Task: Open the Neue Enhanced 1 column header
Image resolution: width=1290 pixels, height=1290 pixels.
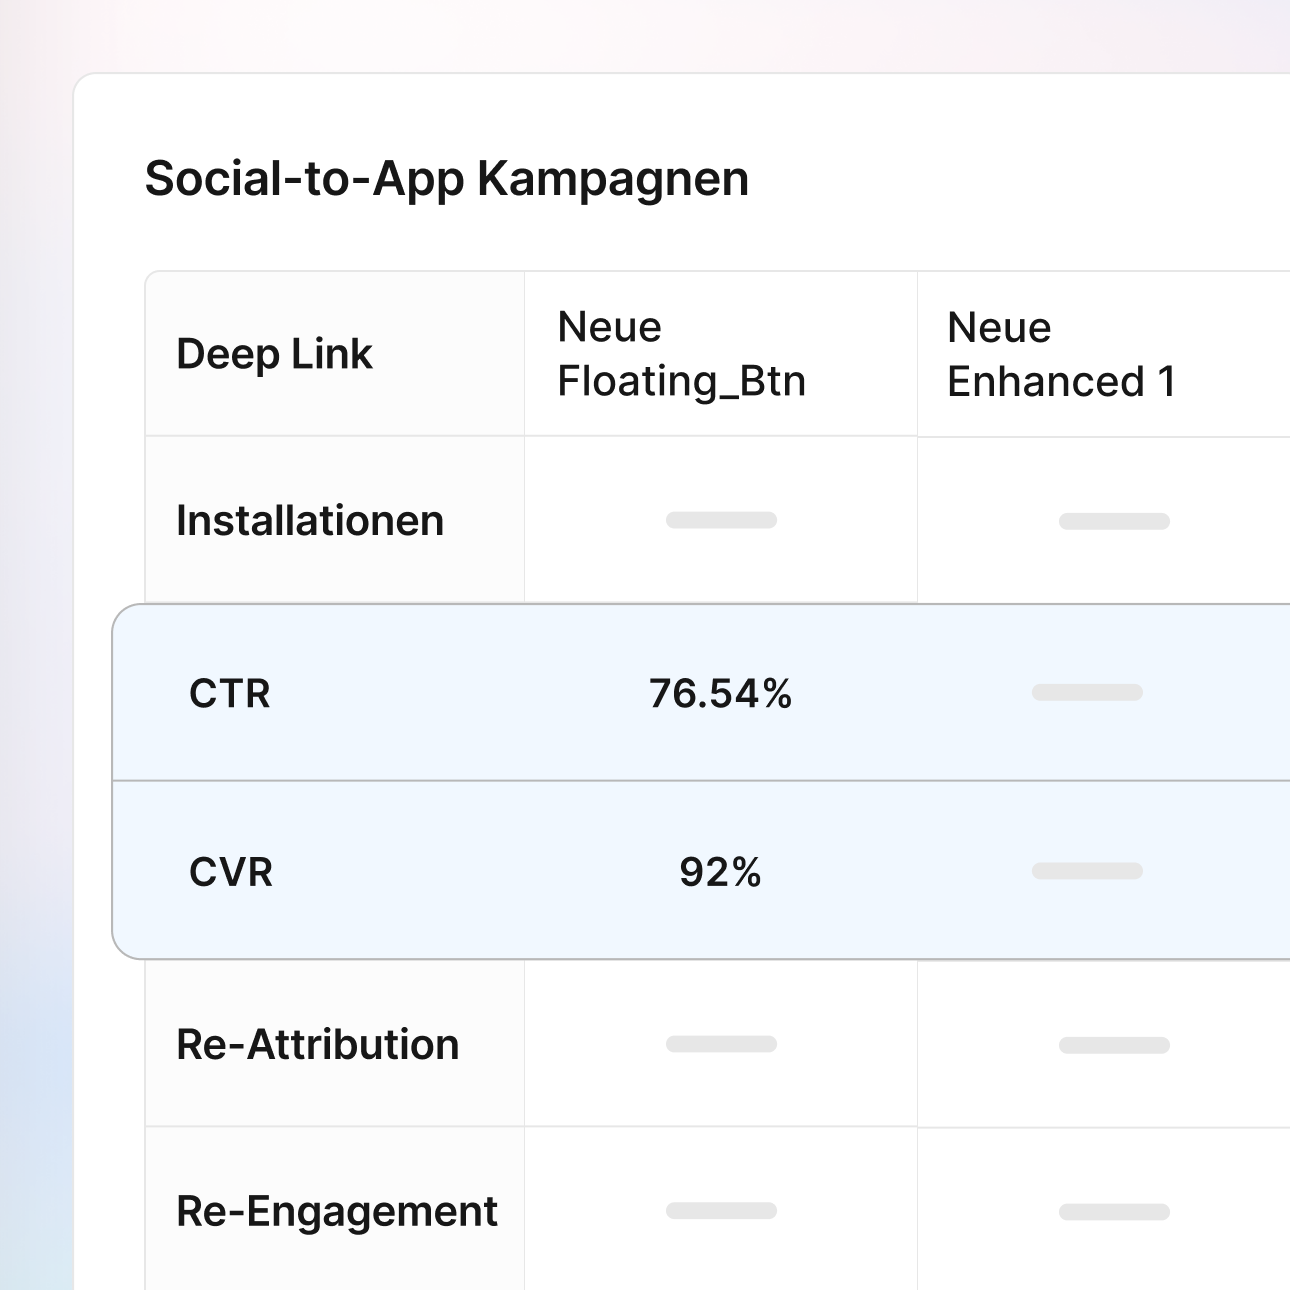Action: click(1061, 354)
